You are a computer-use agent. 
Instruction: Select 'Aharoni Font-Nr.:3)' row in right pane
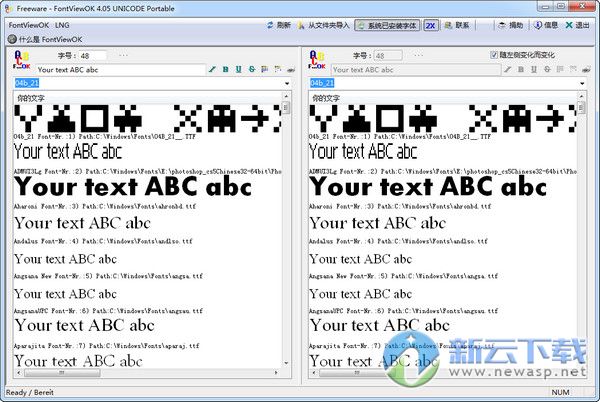[400, 206]
